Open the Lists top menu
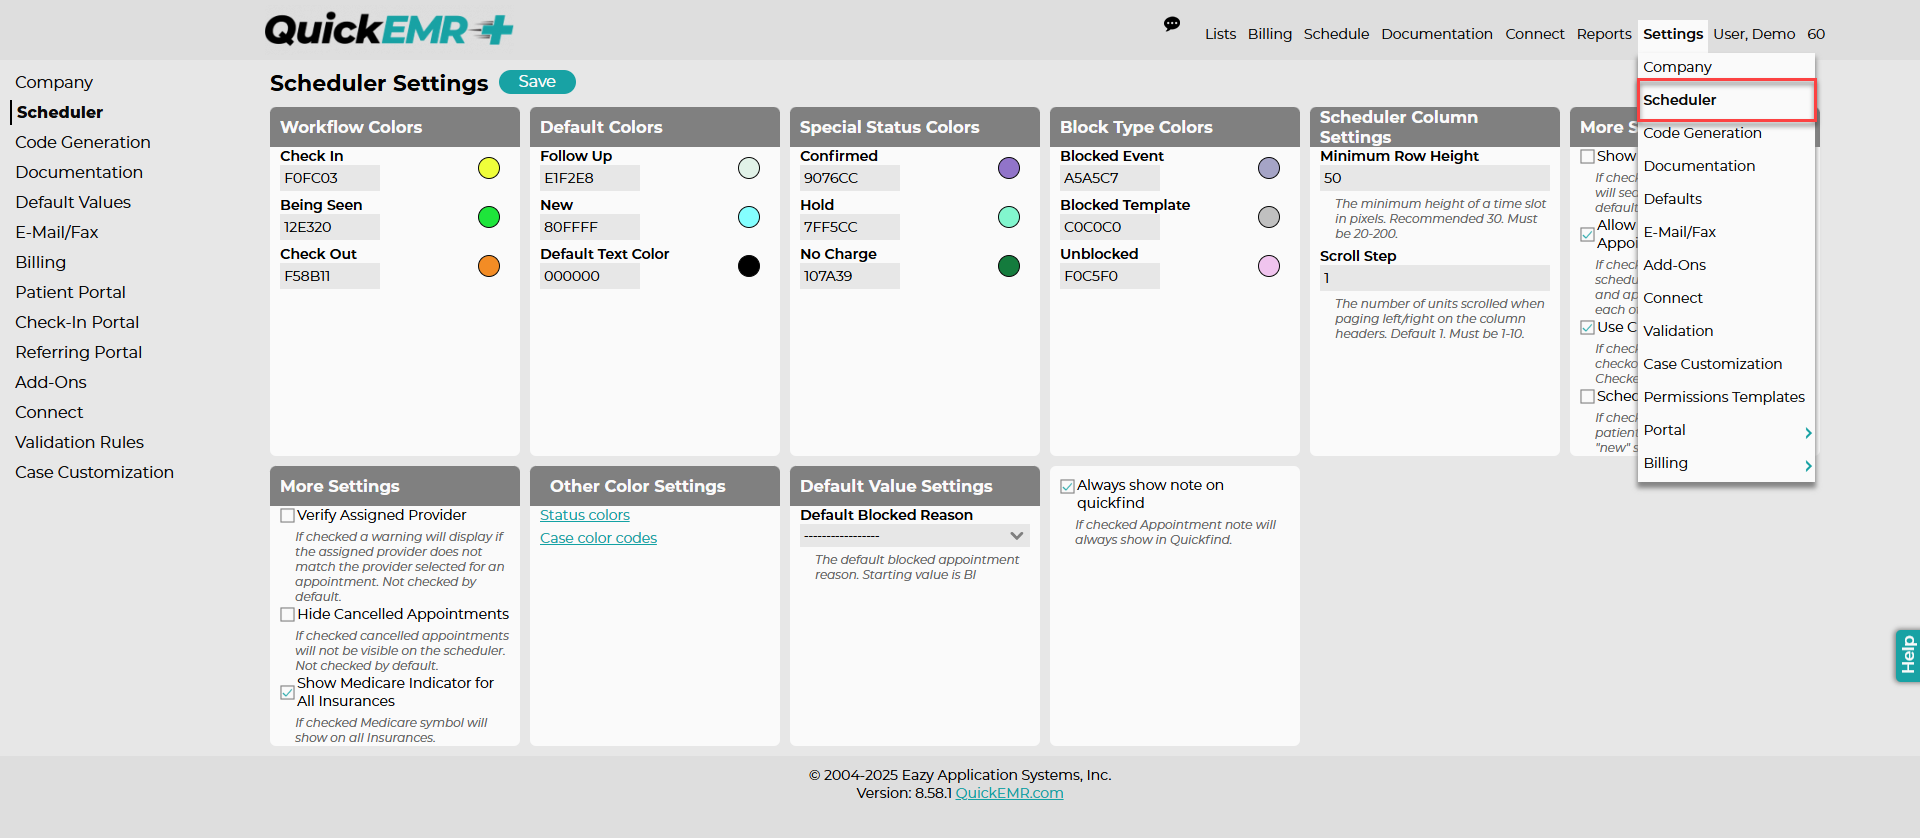 pyautogui.click(x=1220, y=34)
